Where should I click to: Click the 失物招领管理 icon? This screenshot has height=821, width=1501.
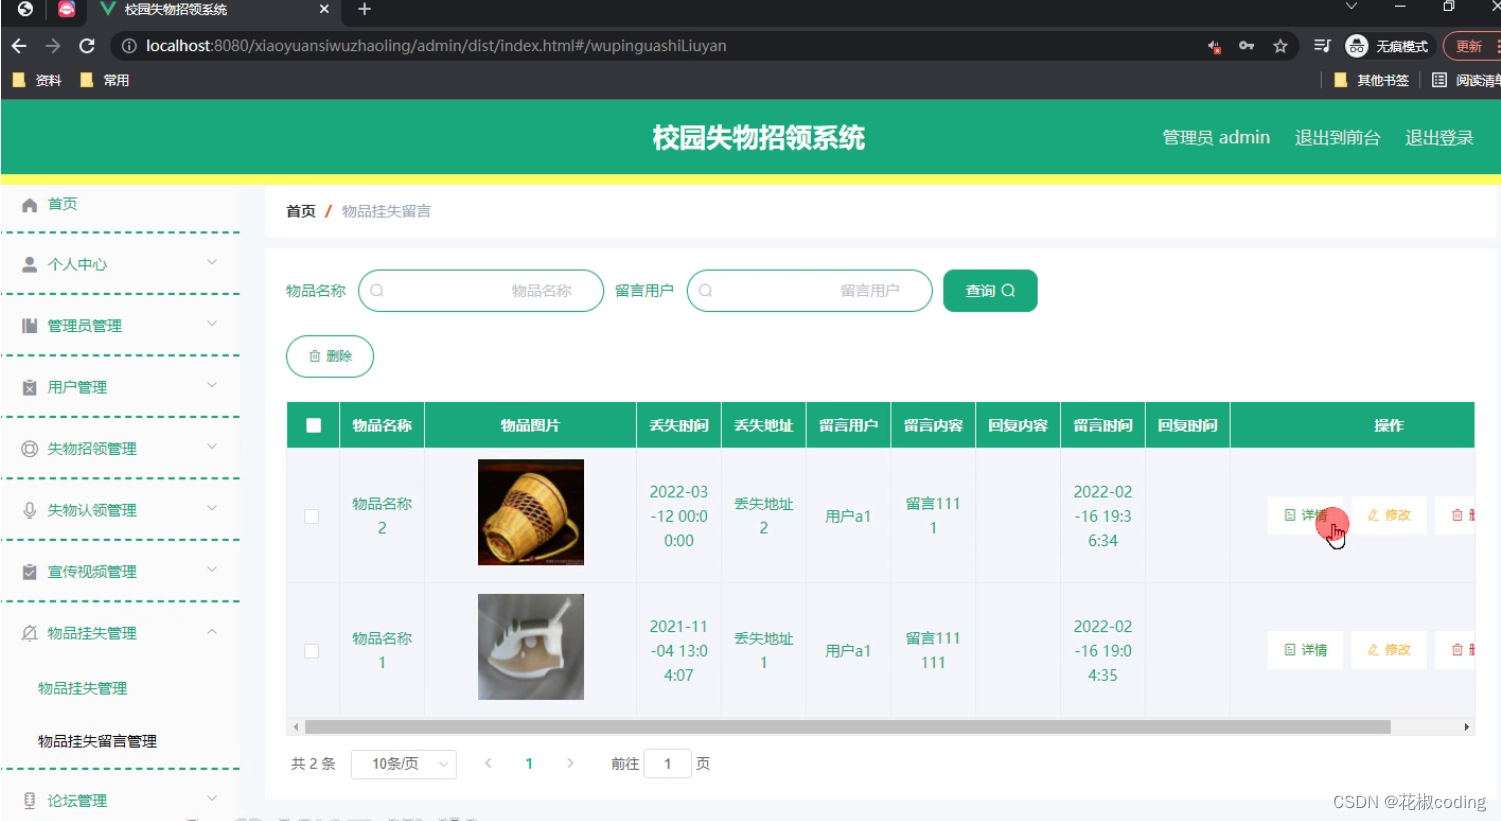click(x=29, y=448)
